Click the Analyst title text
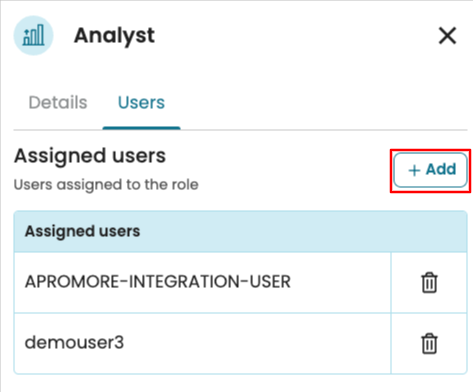This screenshot has width=473, height=392. click(x=115, y=36)
